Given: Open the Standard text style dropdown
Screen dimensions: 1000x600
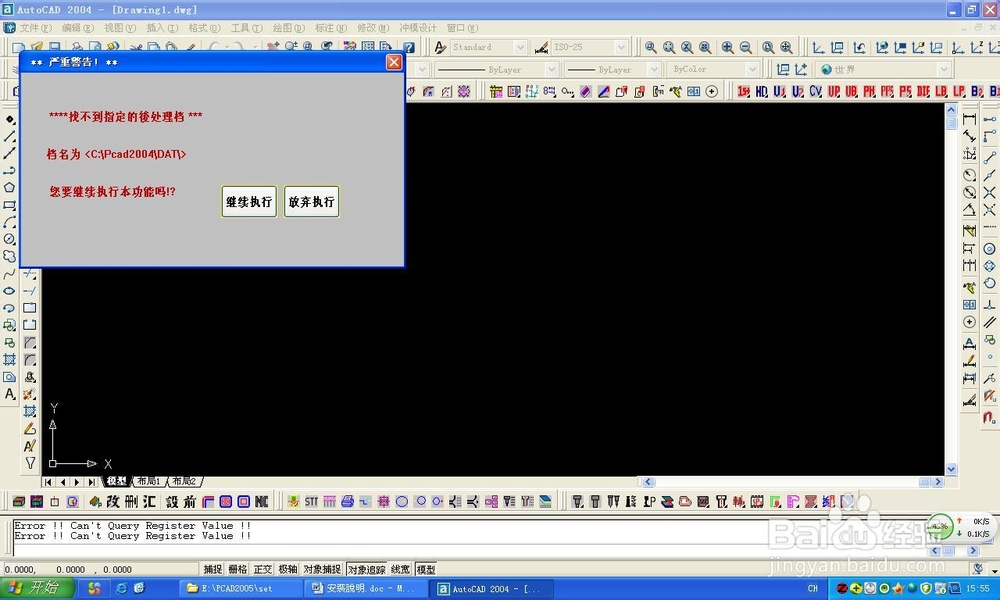Looking at the screenshot, I should (520, 47).
